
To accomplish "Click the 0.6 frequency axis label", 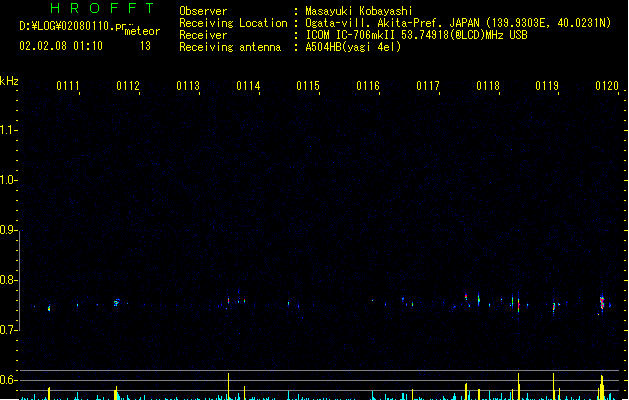I will (7, 380).
